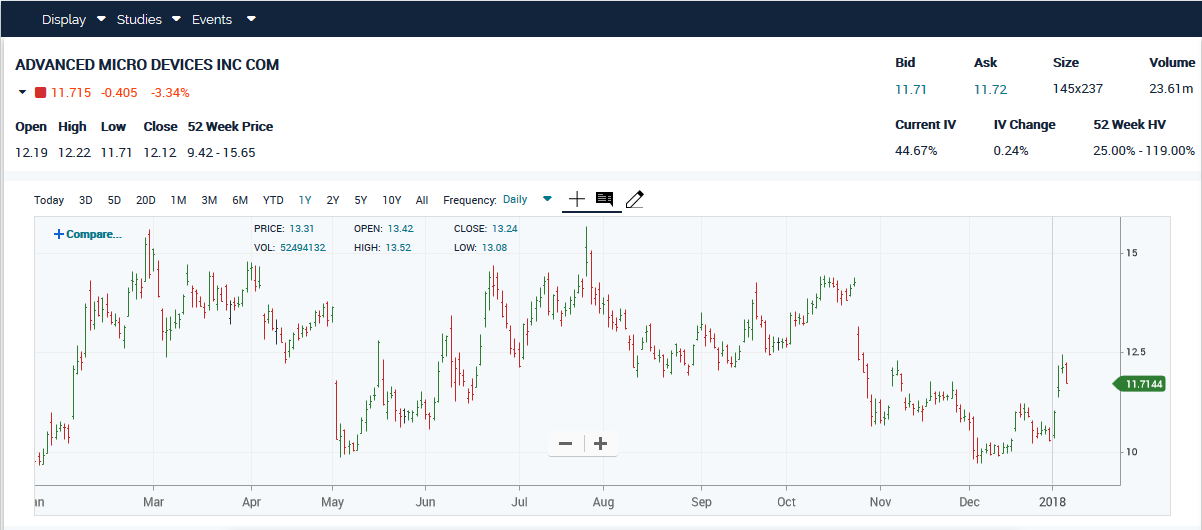The width and height of the screenshot is (1202, 530).
Task: Select the crosshair cursor tool
Action: tap(577, 199)
